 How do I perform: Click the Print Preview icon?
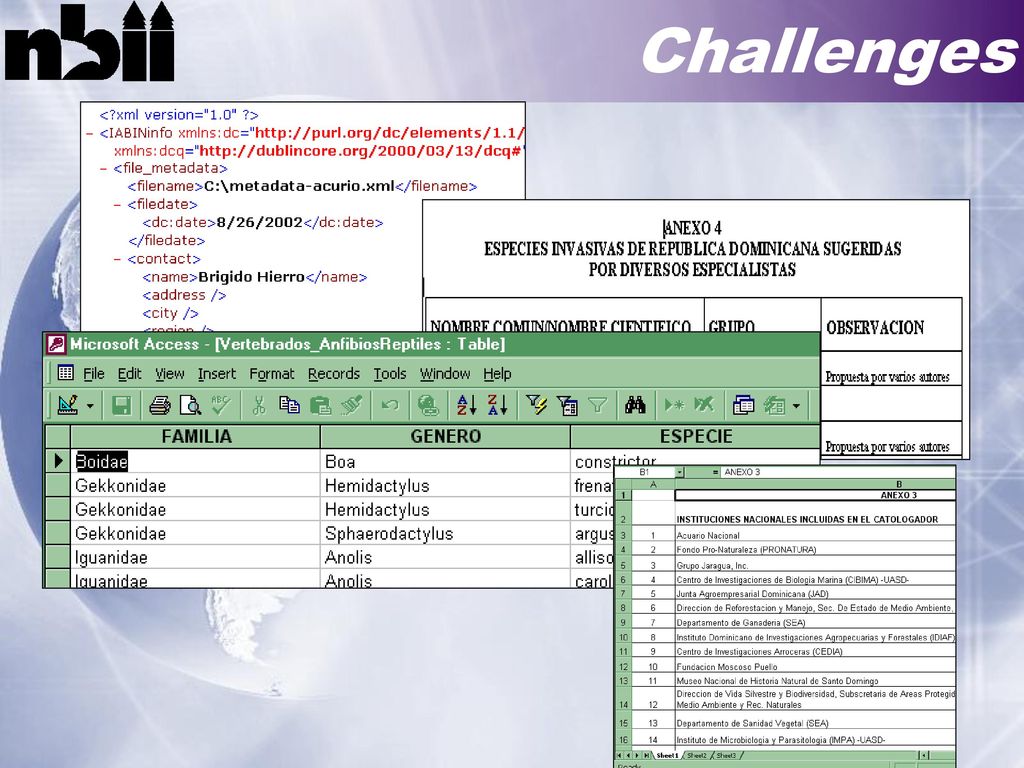190,406
